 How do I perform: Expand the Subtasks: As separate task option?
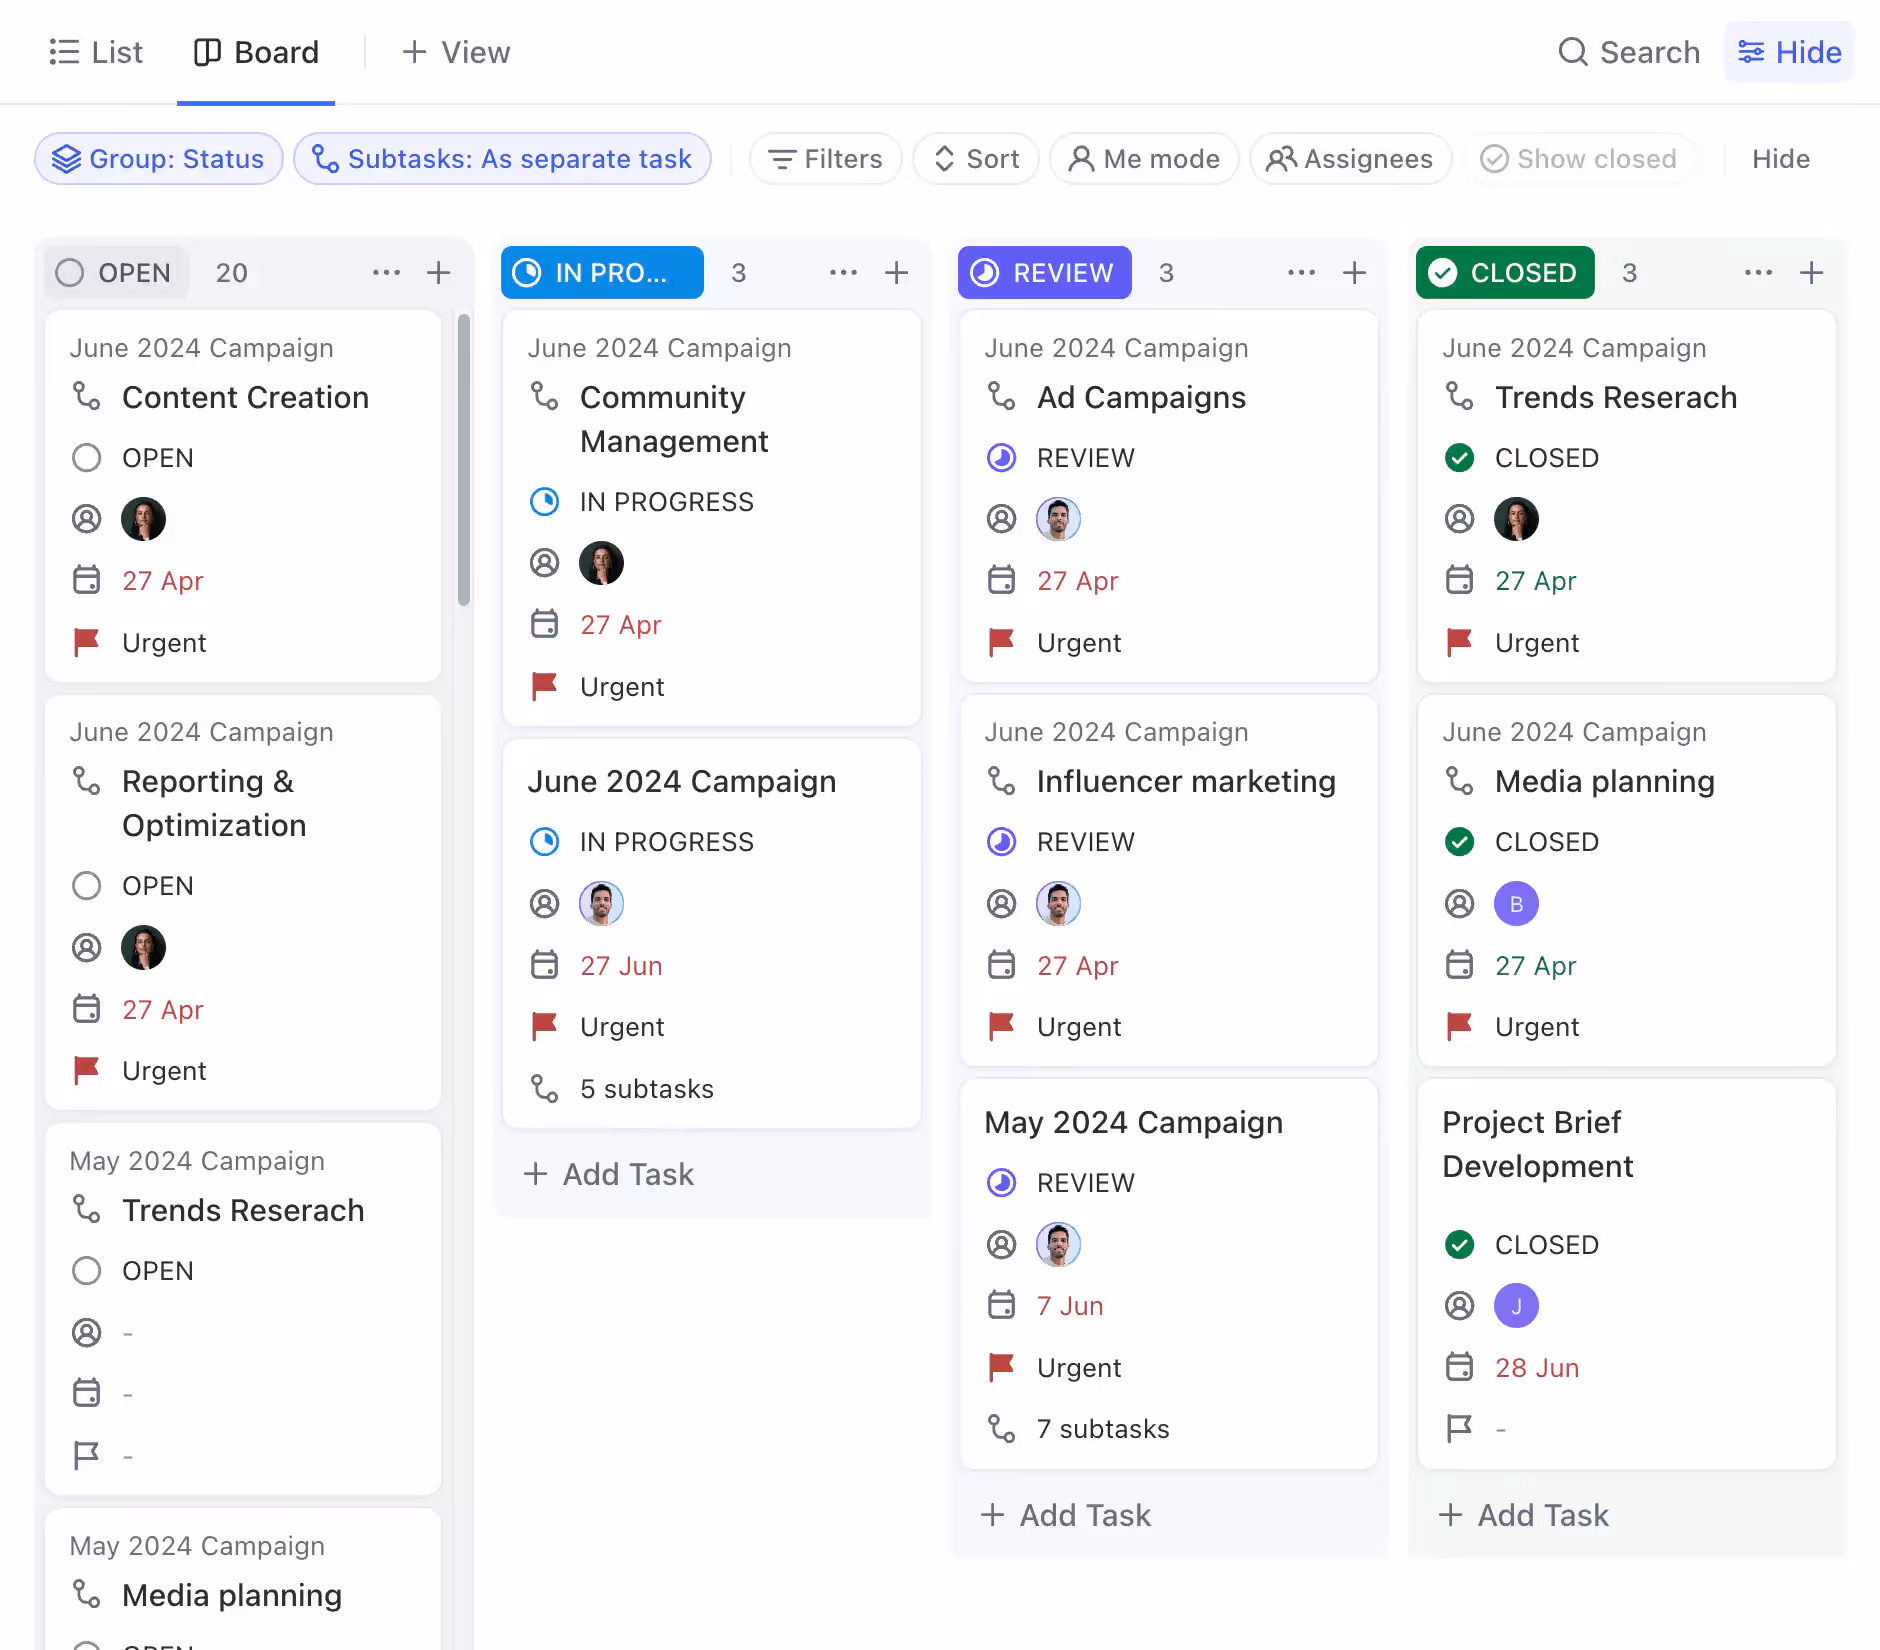[502, 159]
